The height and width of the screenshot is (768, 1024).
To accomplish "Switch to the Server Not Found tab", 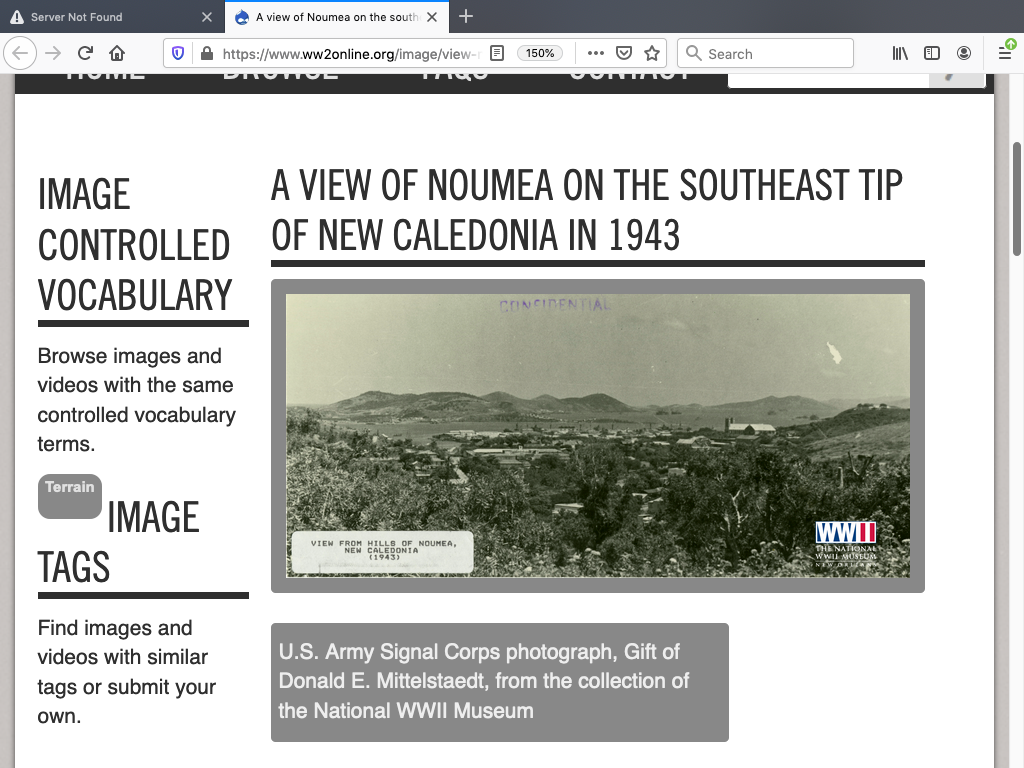I will coord(105,17).
